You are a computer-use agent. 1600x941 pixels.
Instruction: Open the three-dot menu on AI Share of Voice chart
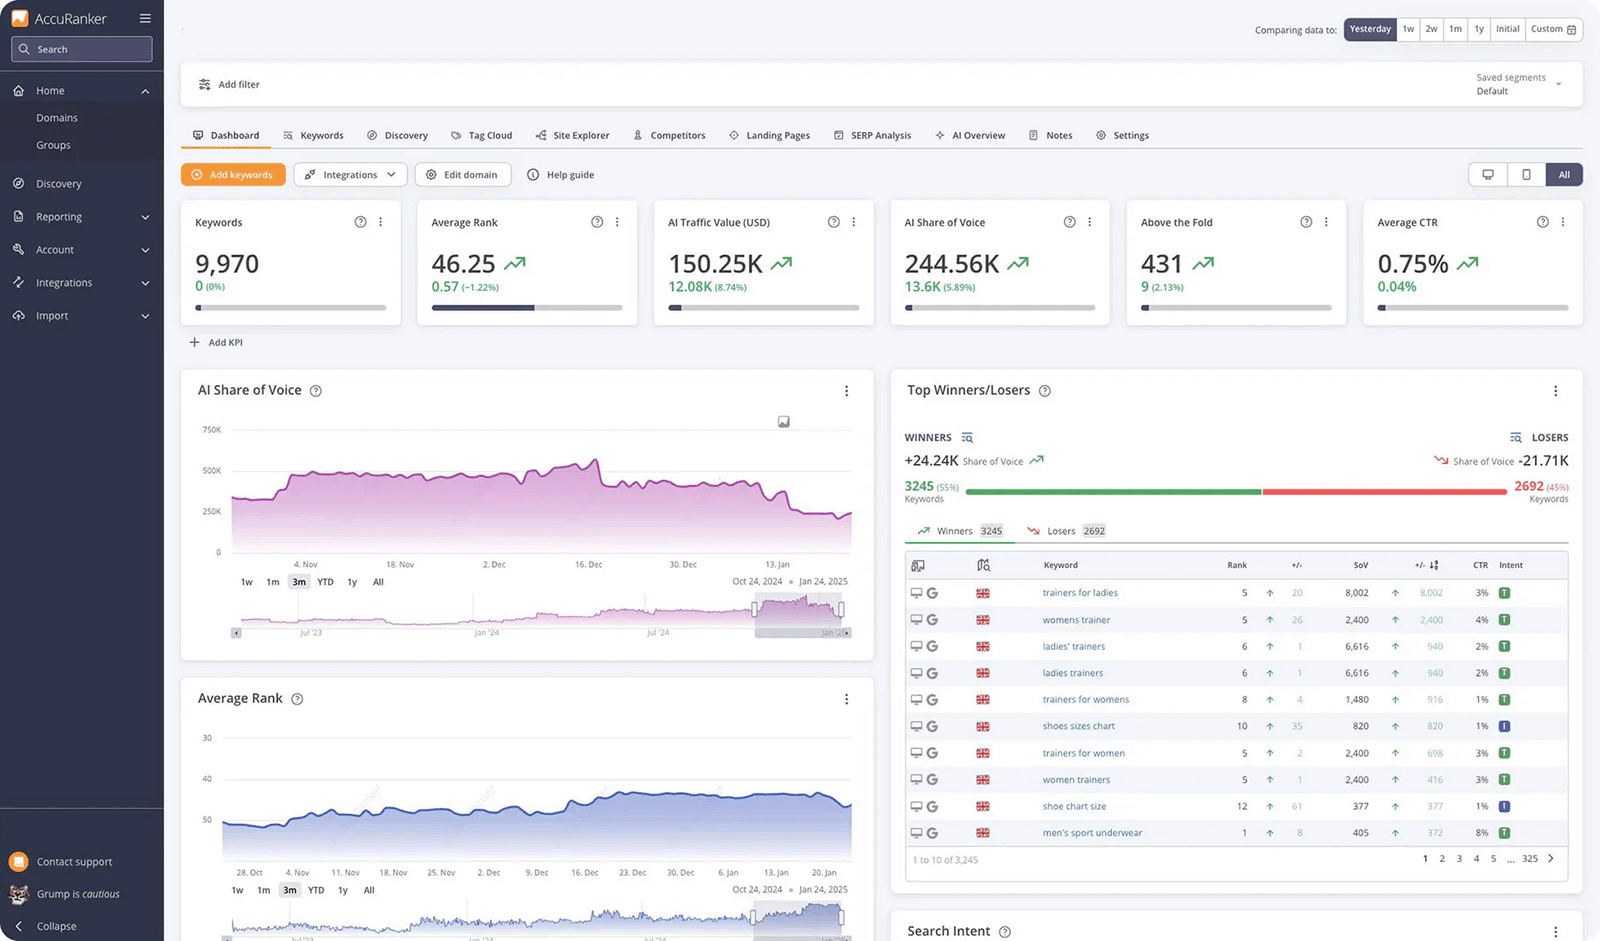[847, 391]
